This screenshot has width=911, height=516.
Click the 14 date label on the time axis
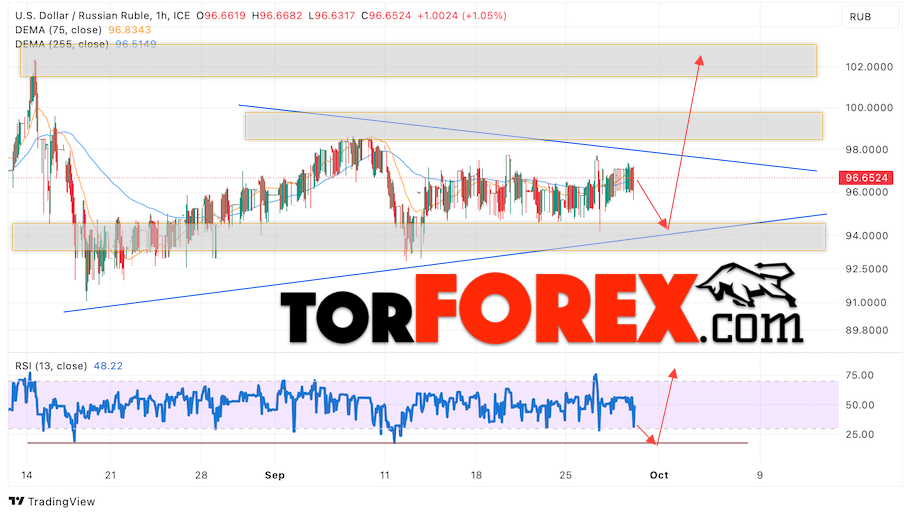(x=27, y=475)
